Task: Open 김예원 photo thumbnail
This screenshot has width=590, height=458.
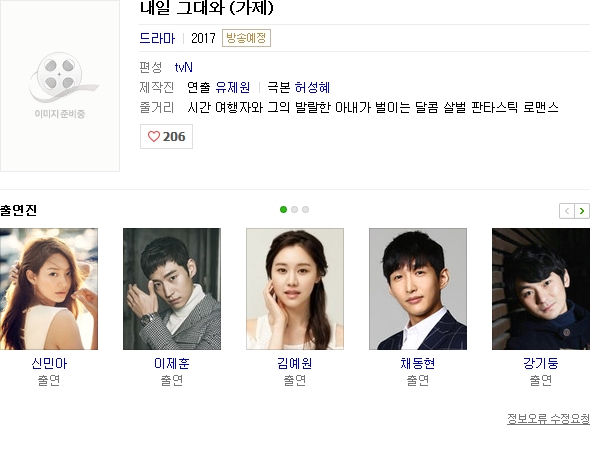Action: click(295, 289)
